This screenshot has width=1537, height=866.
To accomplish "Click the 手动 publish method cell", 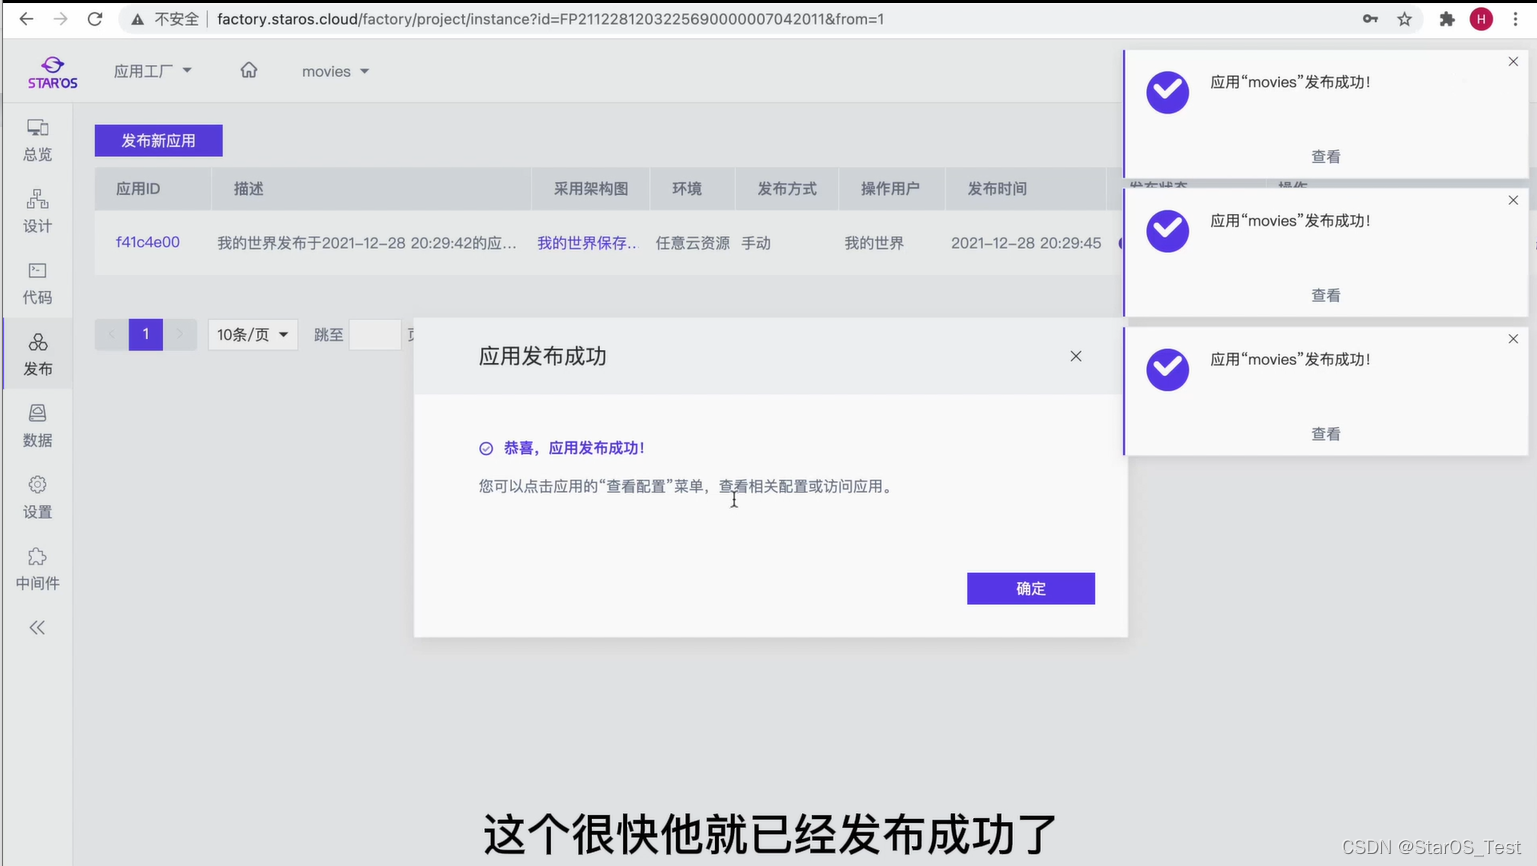I will [x=756, y=243].
